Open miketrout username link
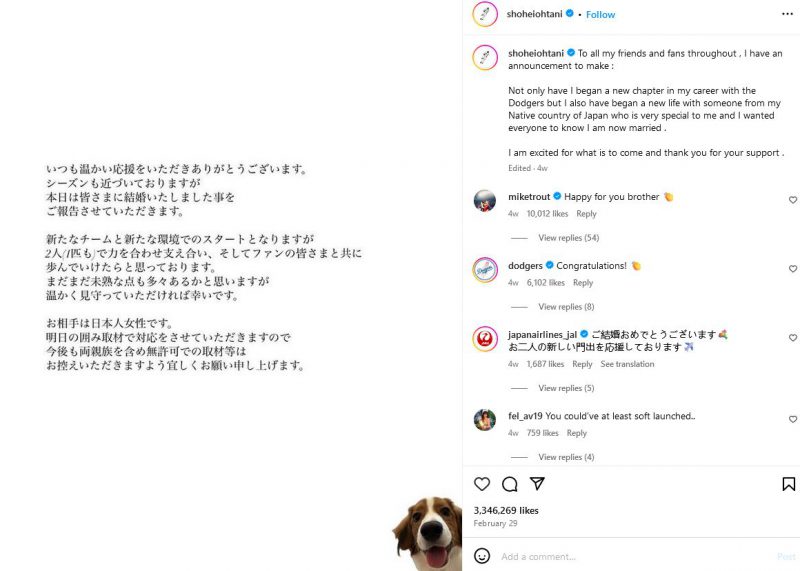 [529, 197]
